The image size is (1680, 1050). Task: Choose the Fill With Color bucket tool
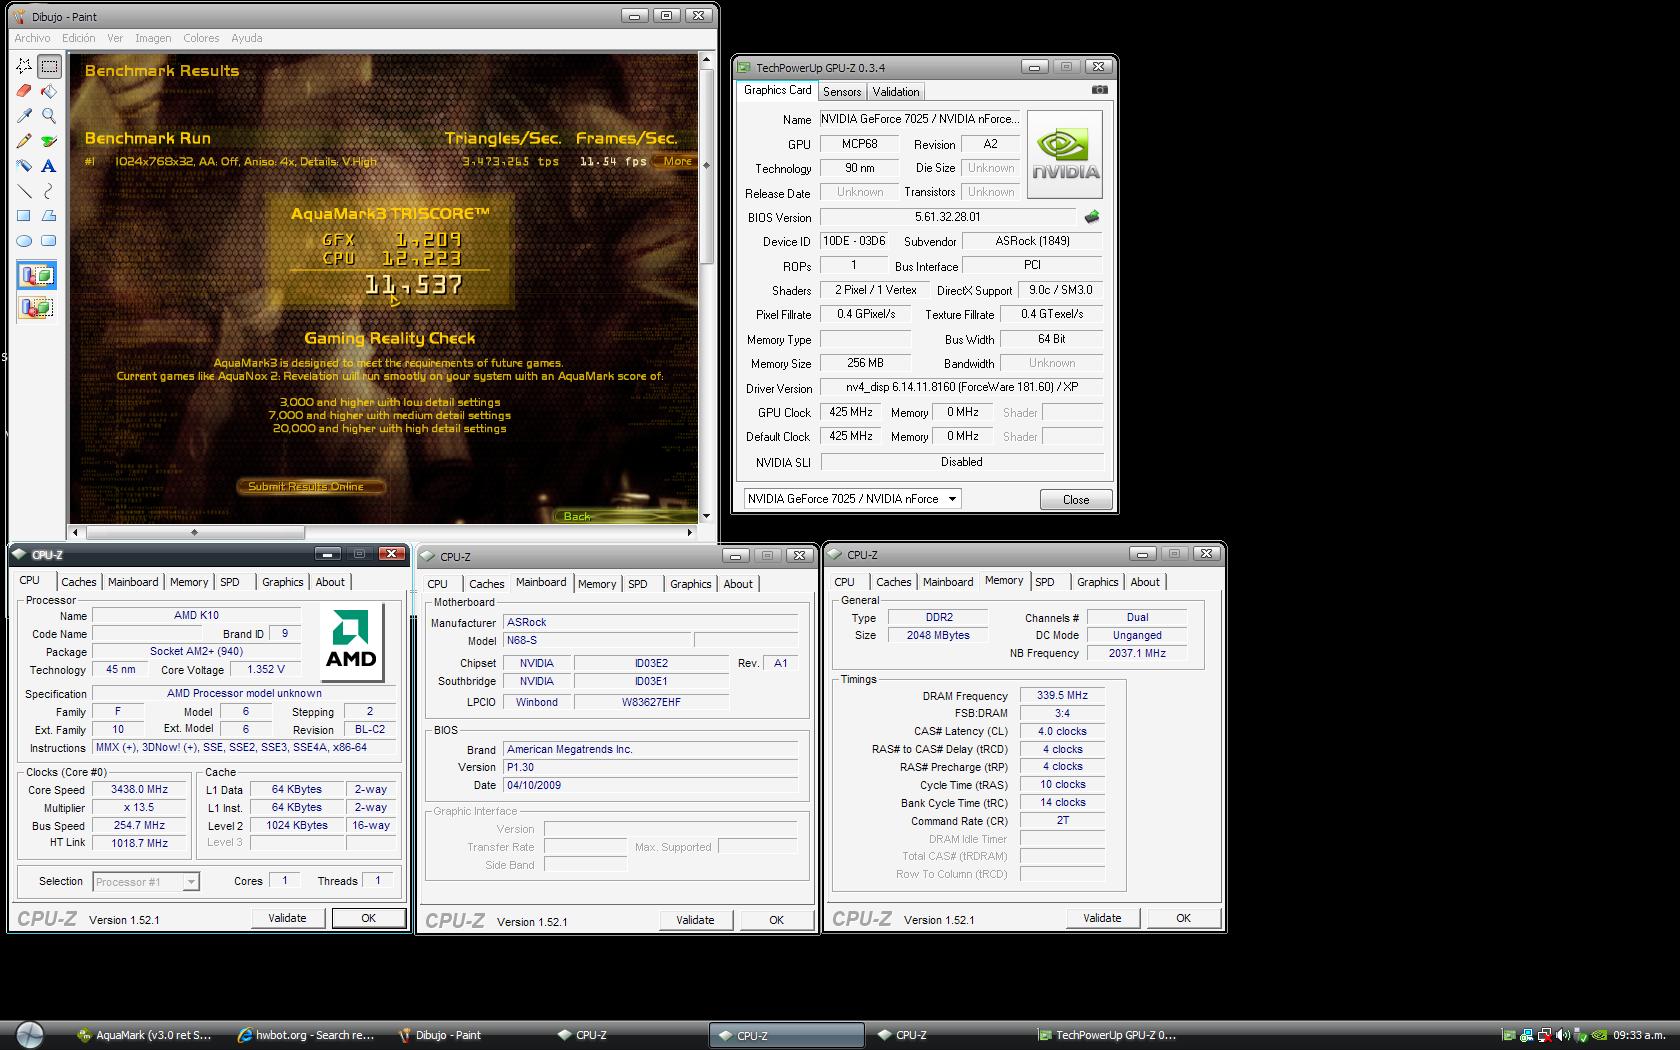click(49, 91)
